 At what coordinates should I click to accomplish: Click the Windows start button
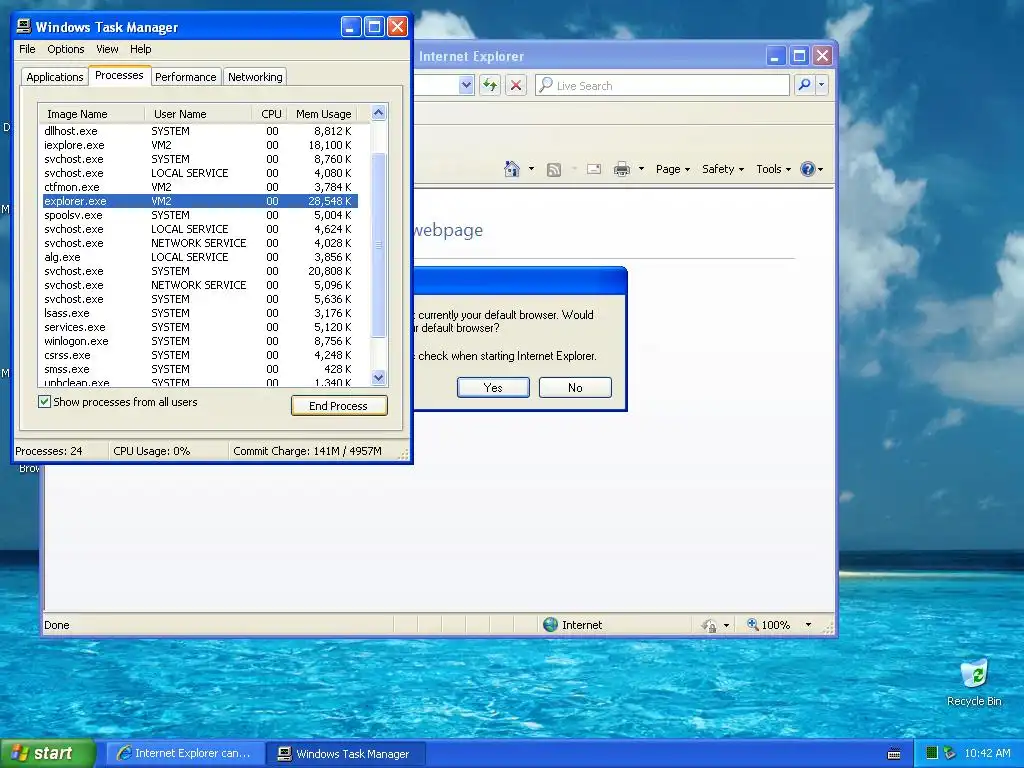(x=48, y=753)
